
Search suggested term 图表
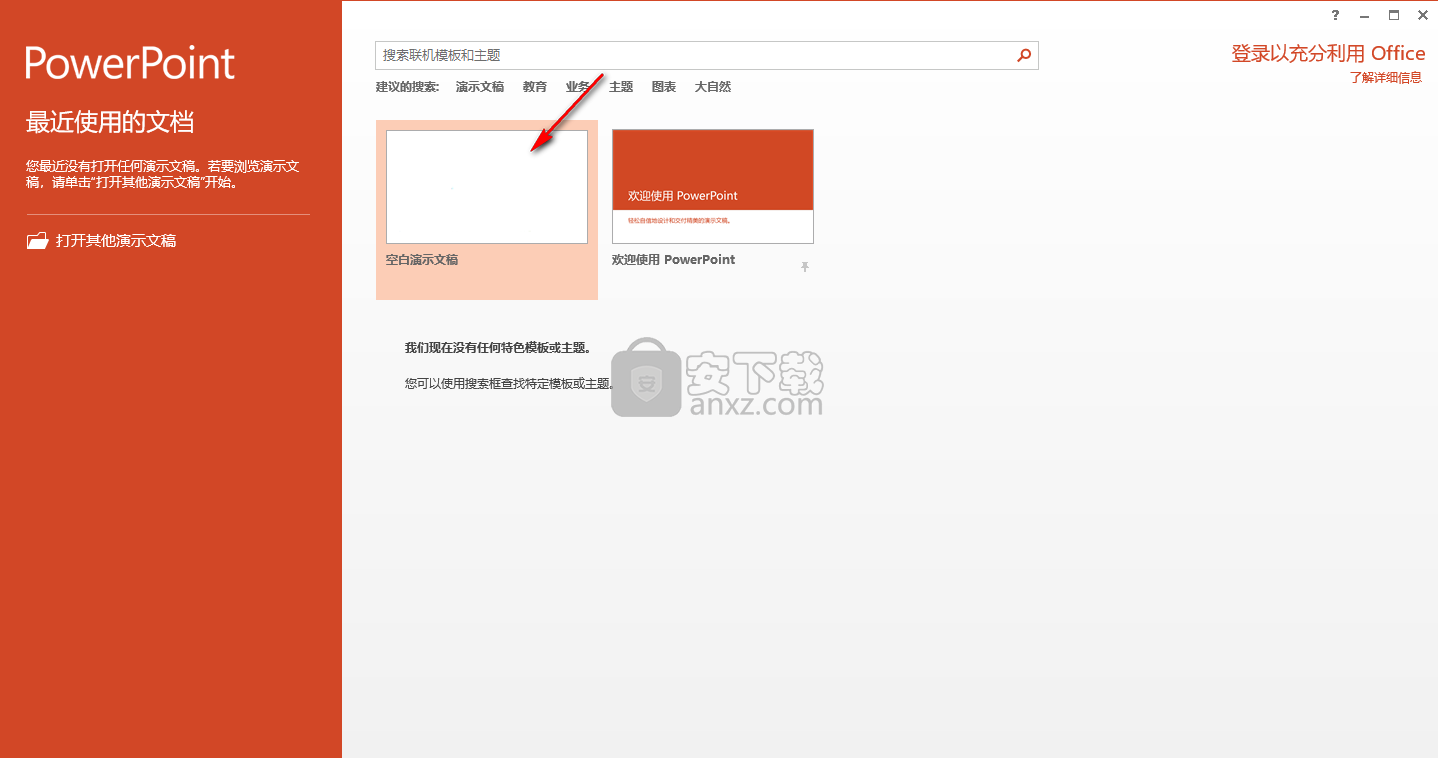coord(664,87)
